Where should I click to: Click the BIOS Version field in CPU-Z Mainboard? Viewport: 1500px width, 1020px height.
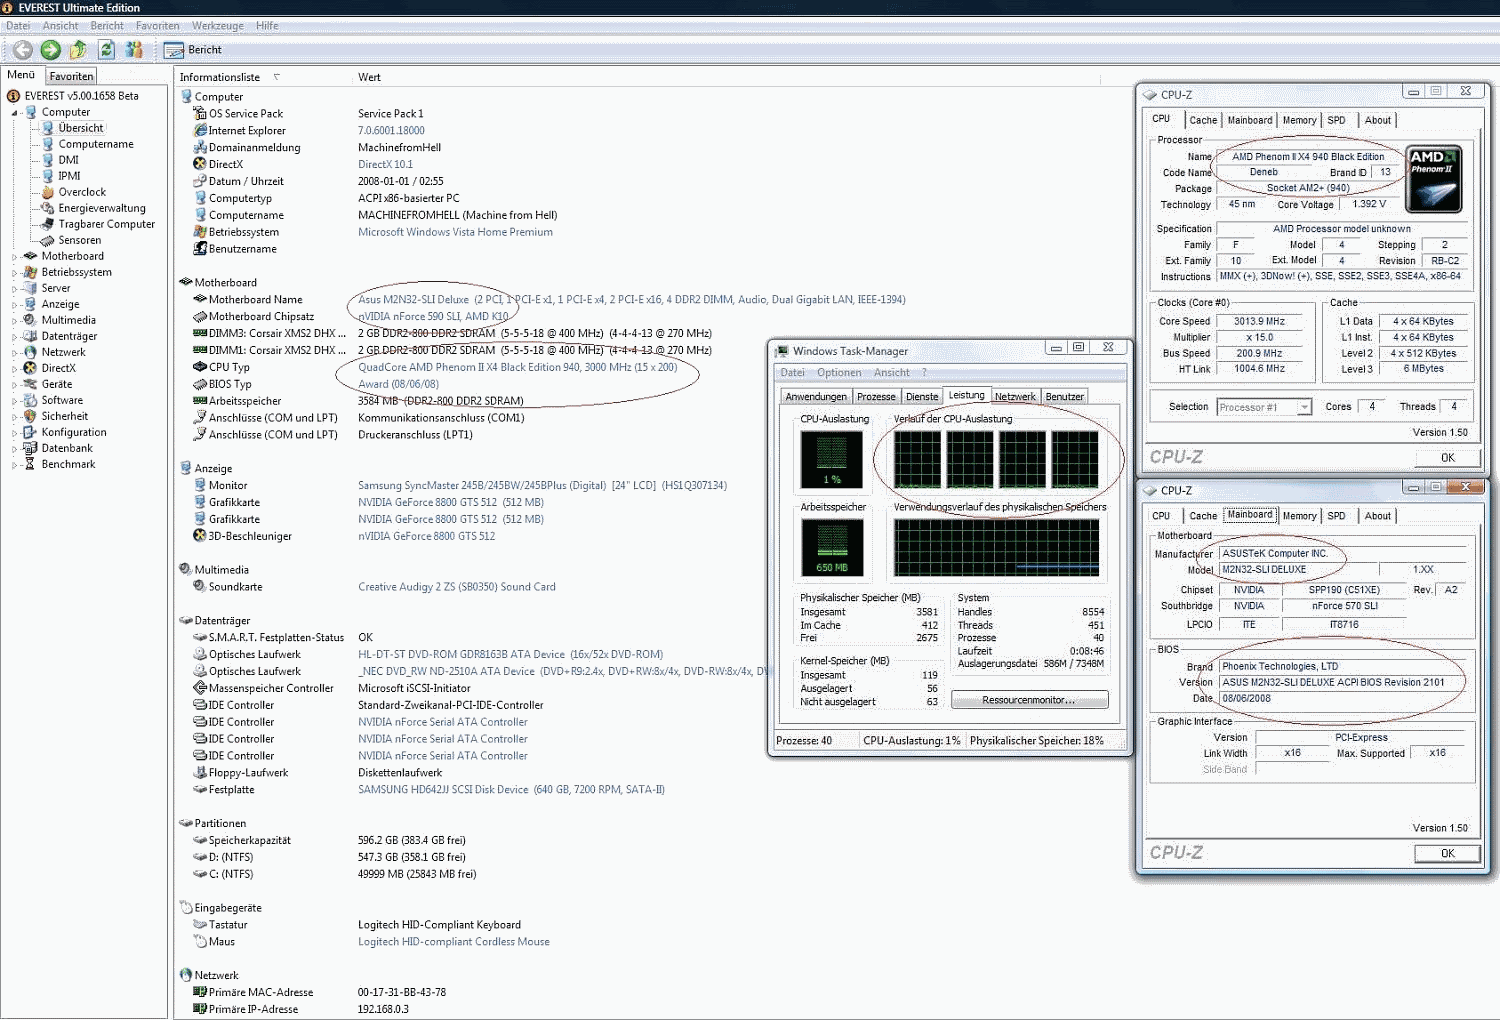(1342, 683)
